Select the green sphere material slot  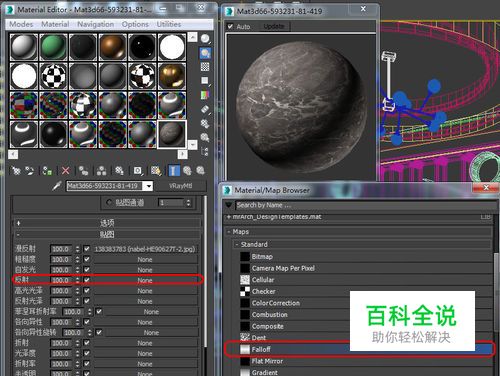(x=53, y=47)
